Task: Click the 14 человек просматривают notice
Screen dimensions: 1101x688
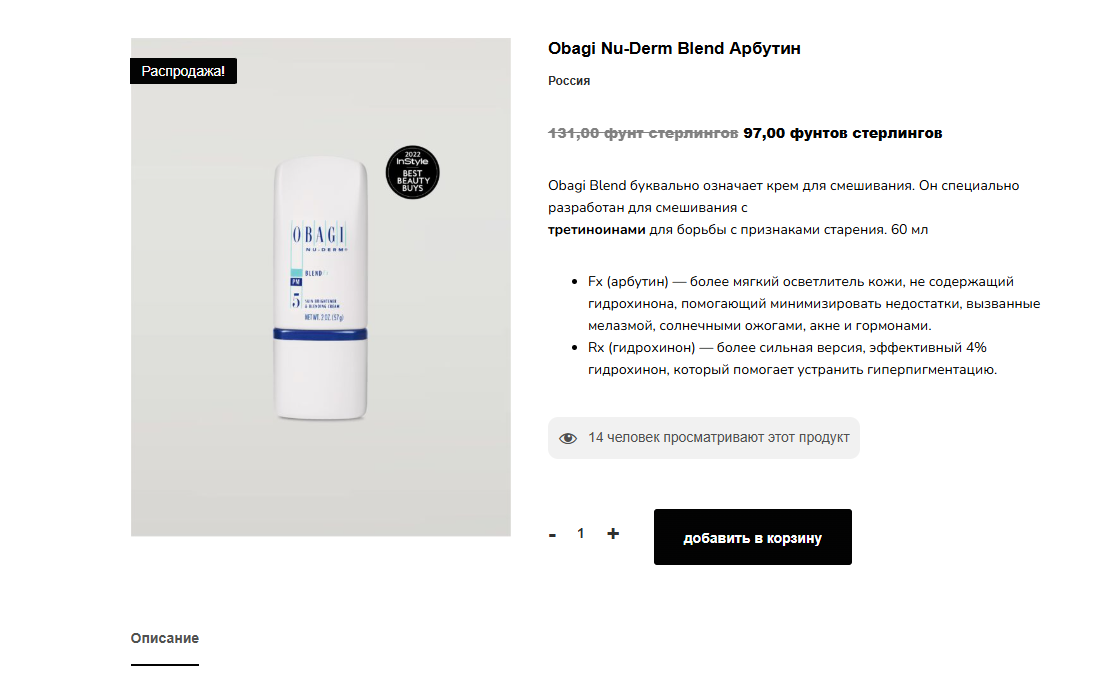Action: (704, 438)
